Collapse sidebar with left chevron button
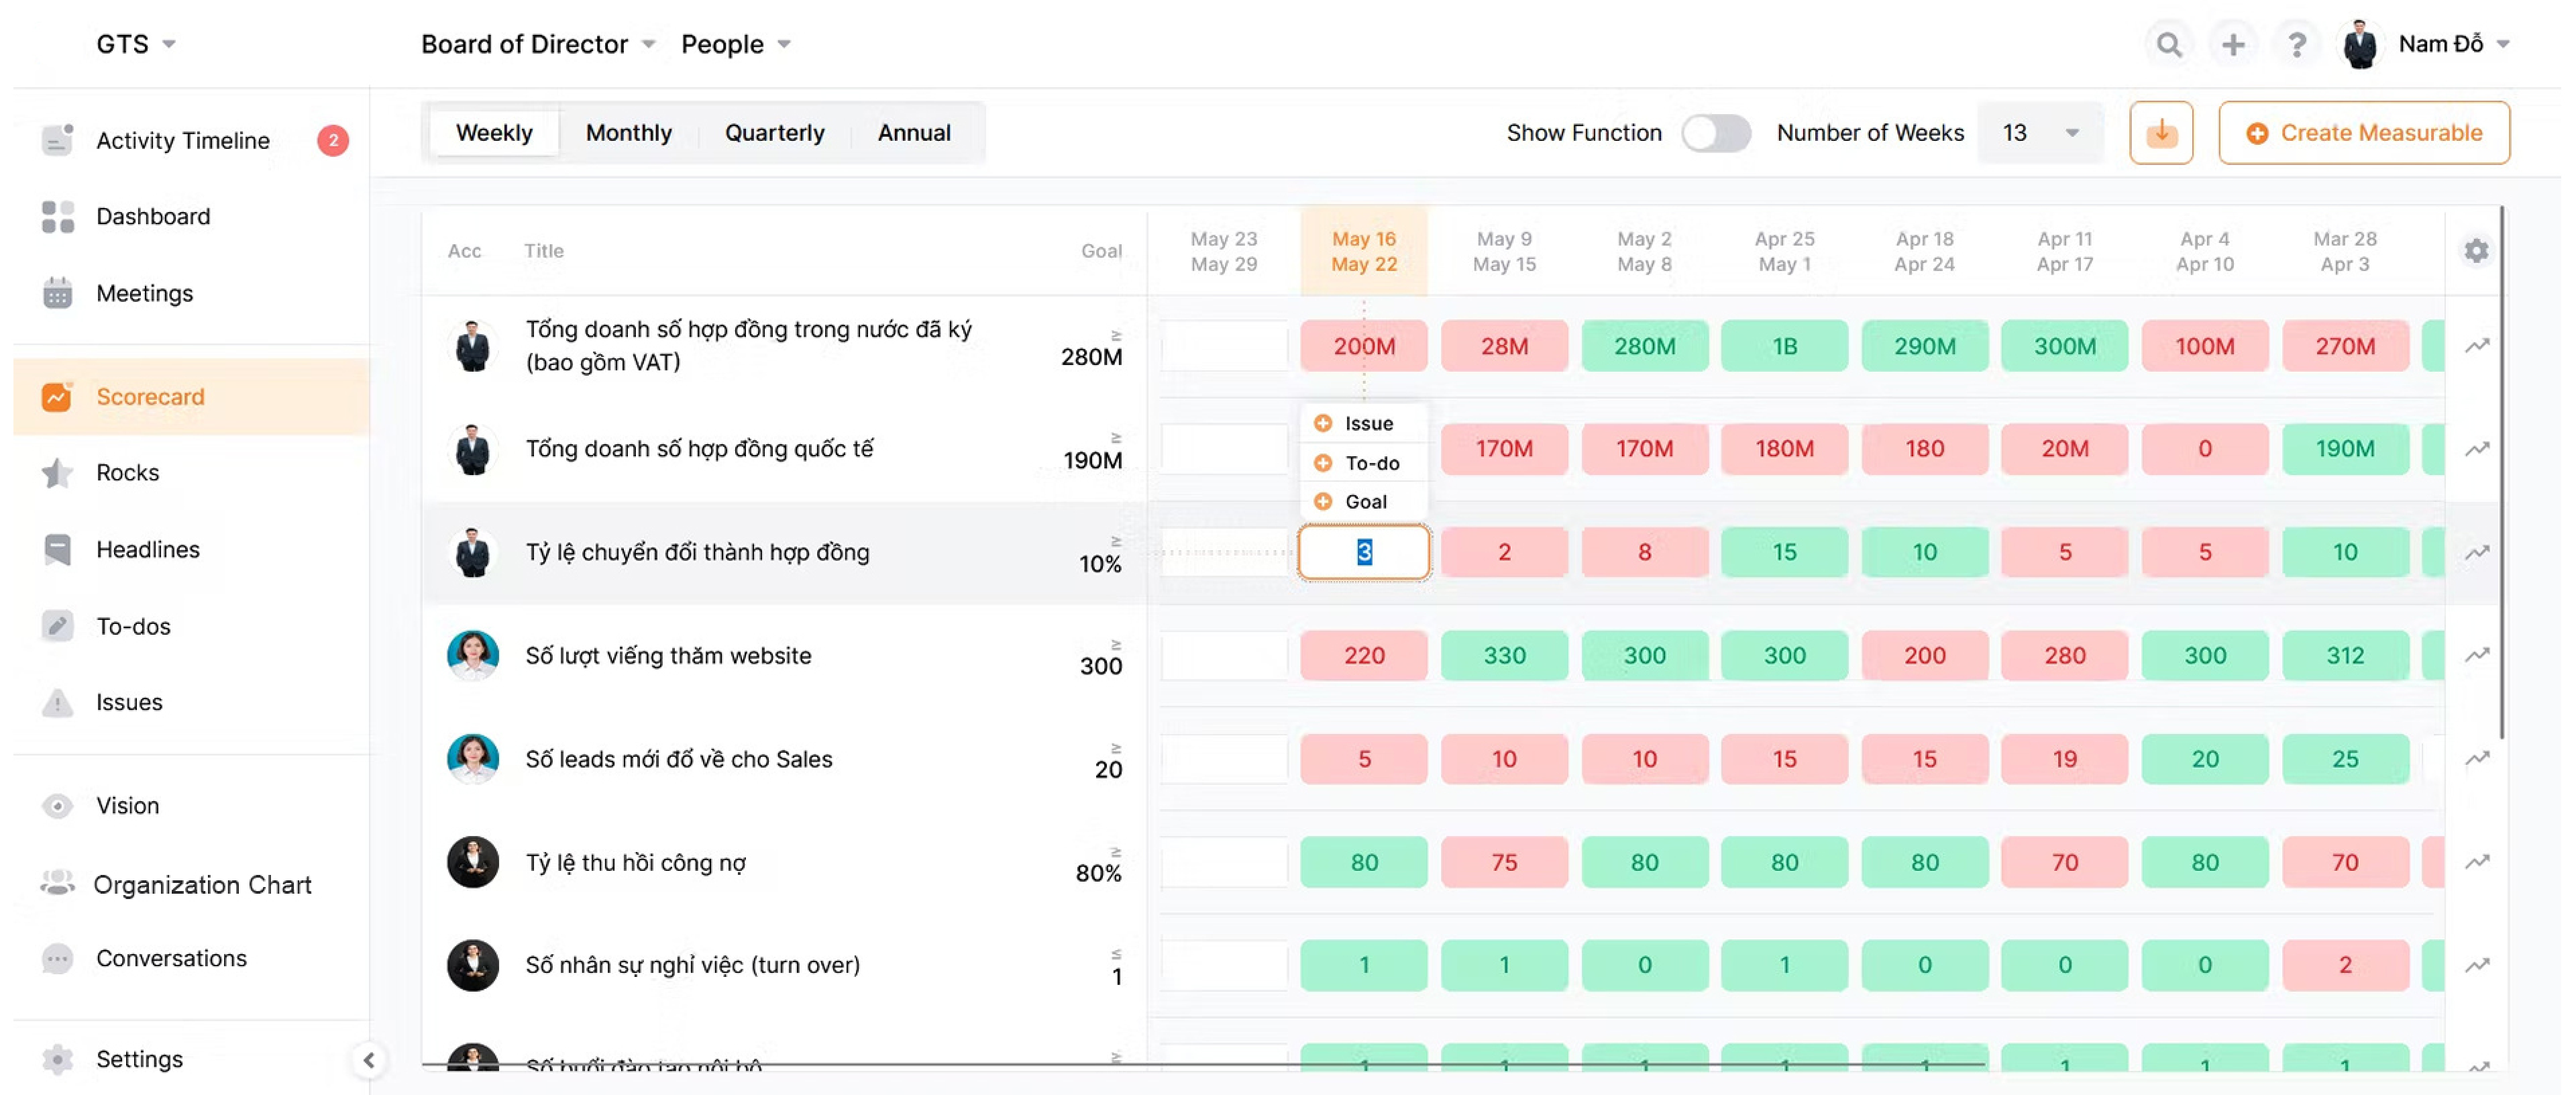 pyautogui.click(x=369, y=1060)
